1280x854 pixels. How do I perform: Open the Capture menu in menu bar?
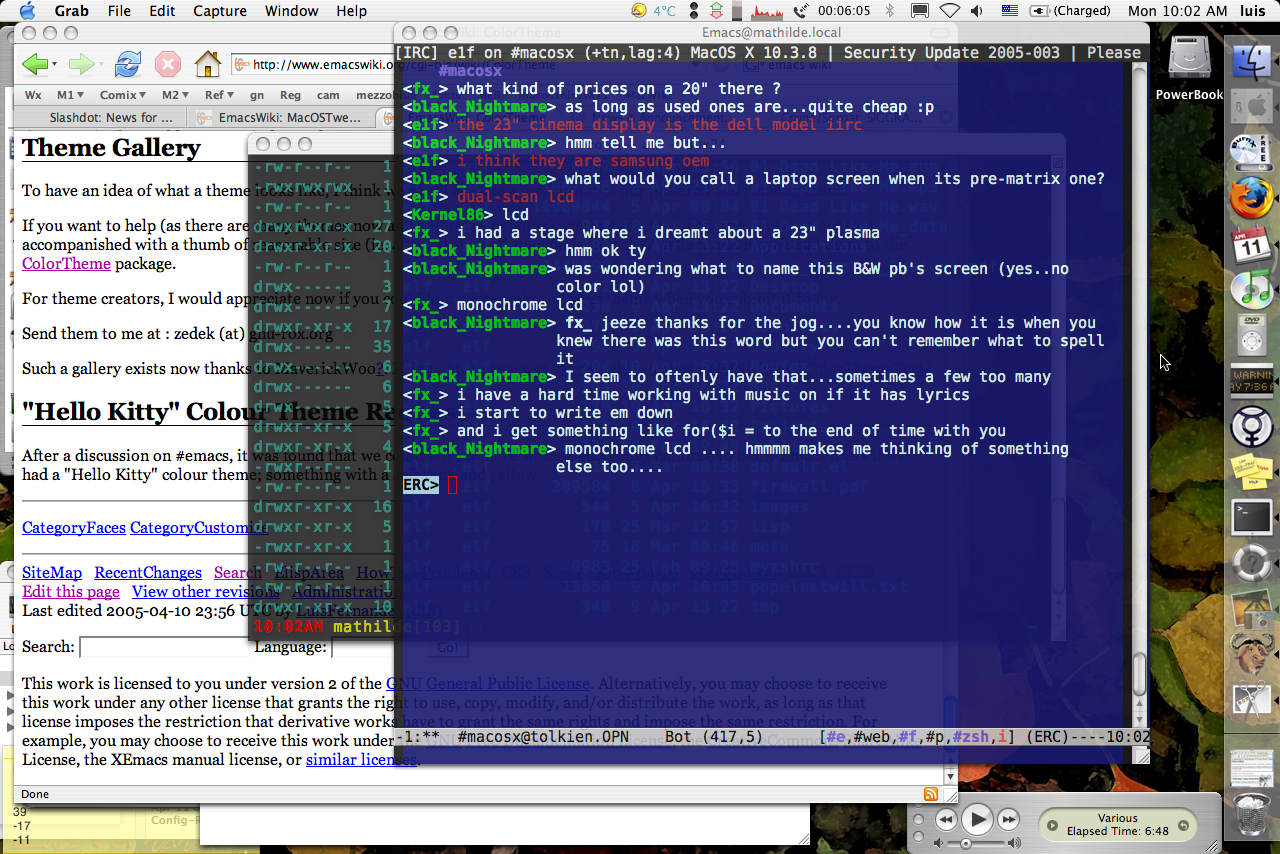(x=218, y=11)
